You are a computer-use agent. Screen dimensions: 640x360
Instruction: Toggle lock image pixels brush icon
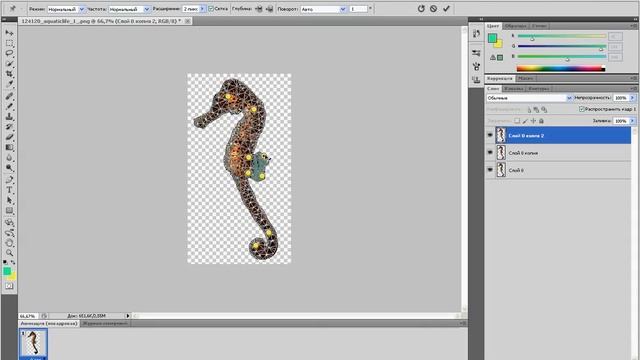pyautogui.click(x=525, y=121)
